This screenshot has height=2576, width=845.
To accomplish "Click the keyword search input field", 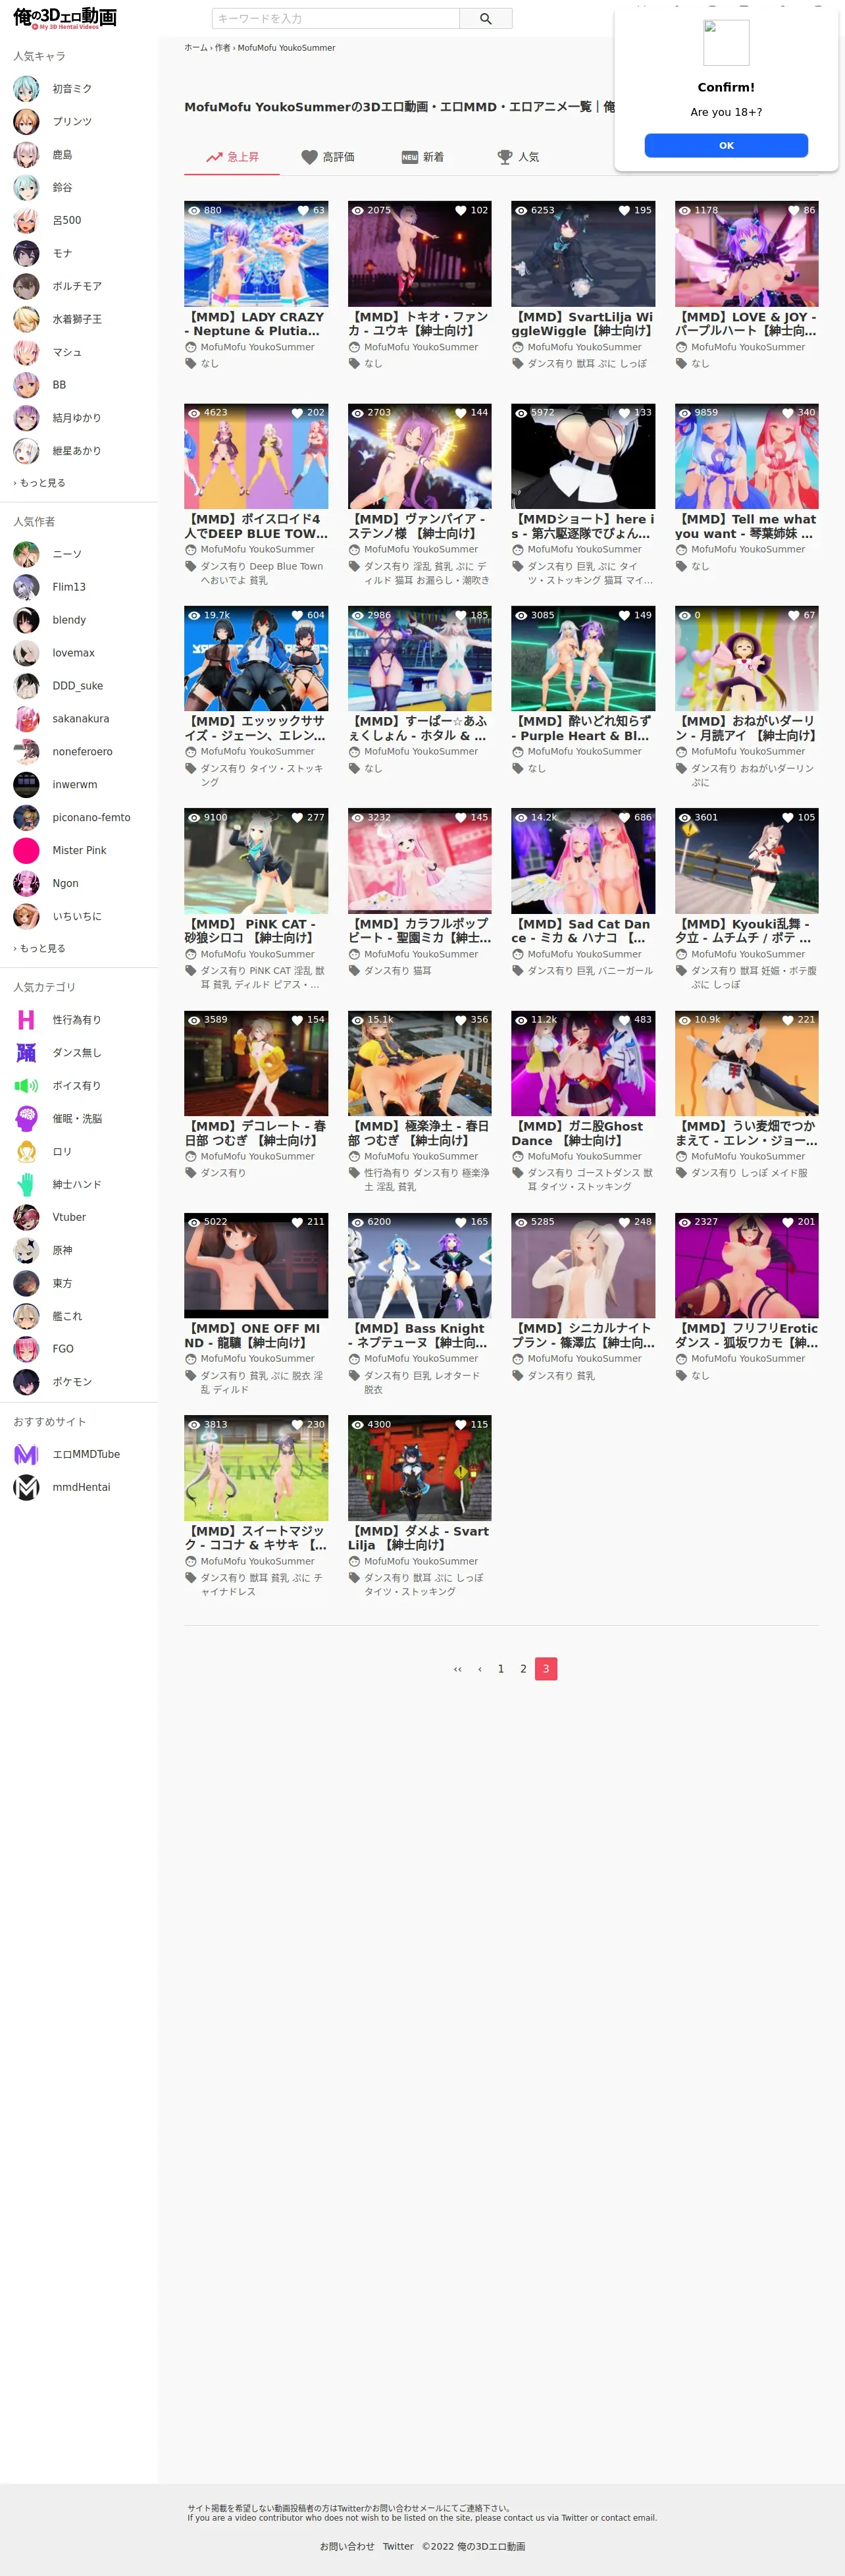I will 336,18.
